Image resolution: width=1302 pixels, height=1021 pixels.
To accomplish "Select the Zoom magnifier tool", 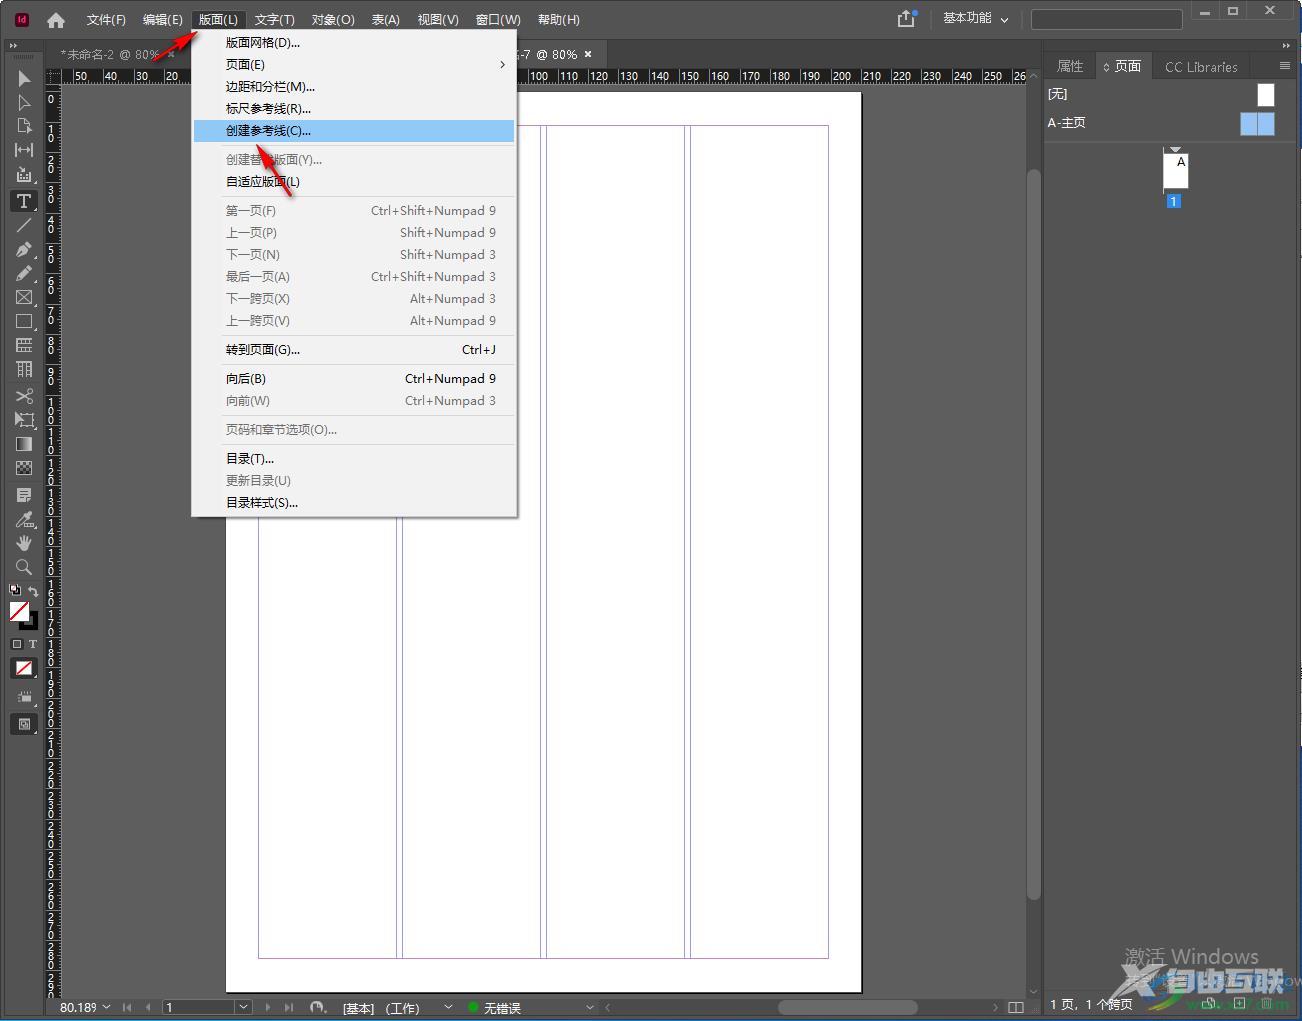I will click(24, 567).
